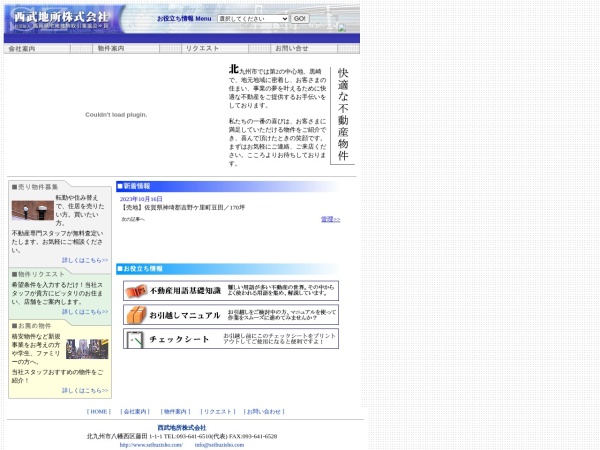Viewport: 600px width, 450px height.
Task: Click the info@seibuzisho.com email link
Action: pyautogui.click(x=219, y=445)
